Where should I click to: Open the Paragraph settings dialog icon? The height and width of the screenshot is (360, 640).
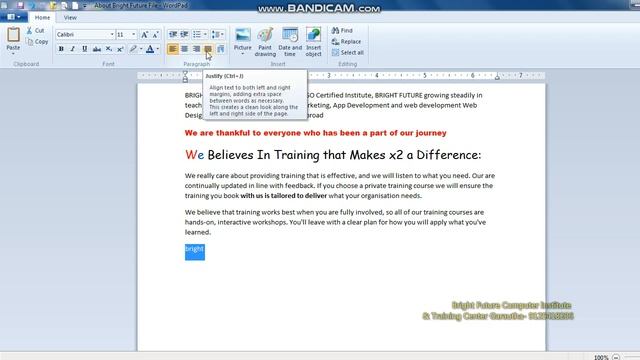click(221, 49)
